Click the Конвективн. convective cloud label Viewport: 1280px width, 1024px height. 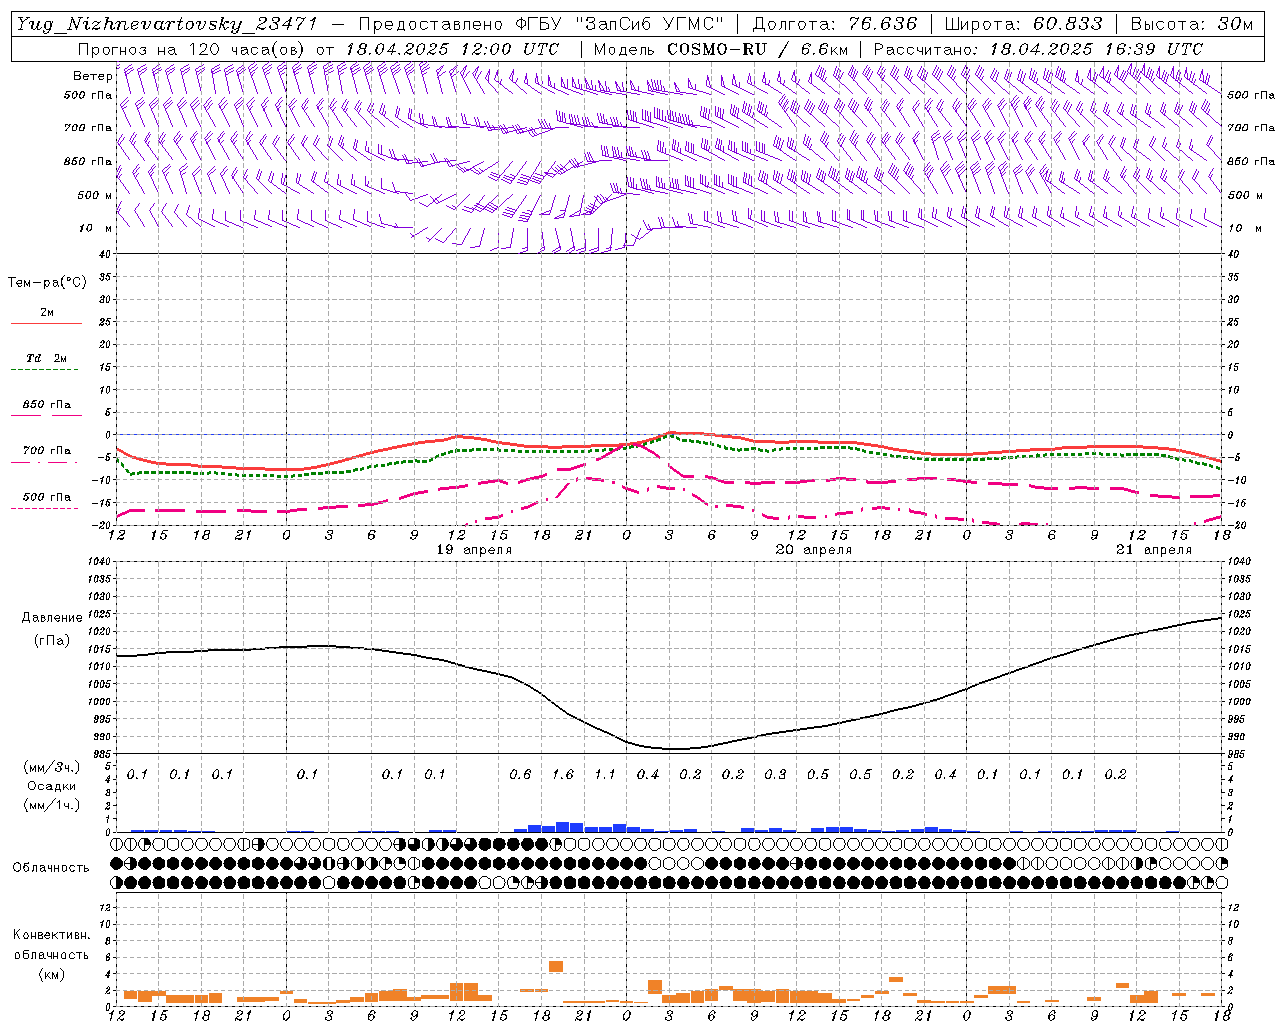click(51, 935)
